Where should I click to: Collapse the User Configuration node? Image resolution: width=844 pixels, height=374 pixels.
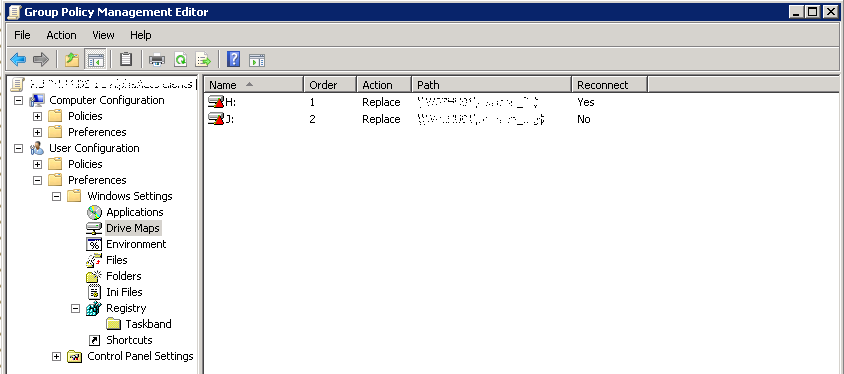coord(18,149)
